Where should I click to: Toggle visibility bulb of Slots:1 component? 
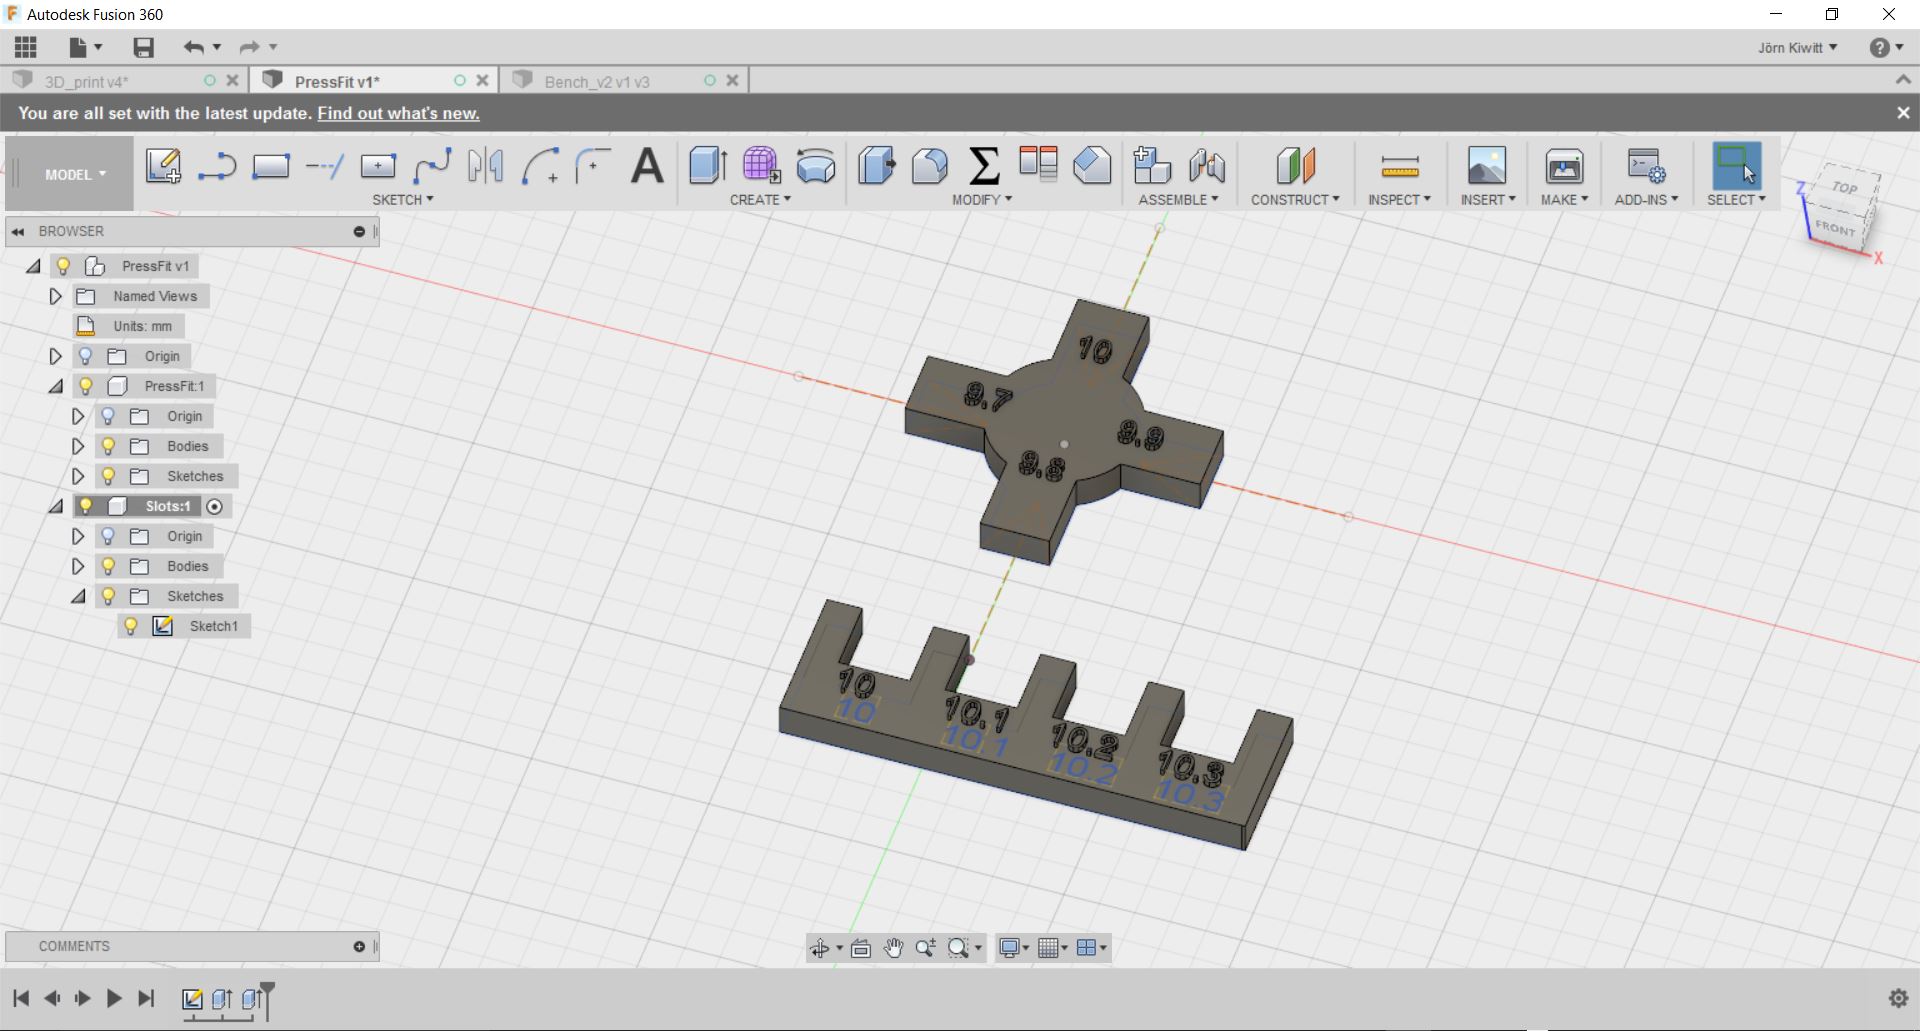(86, 506)
